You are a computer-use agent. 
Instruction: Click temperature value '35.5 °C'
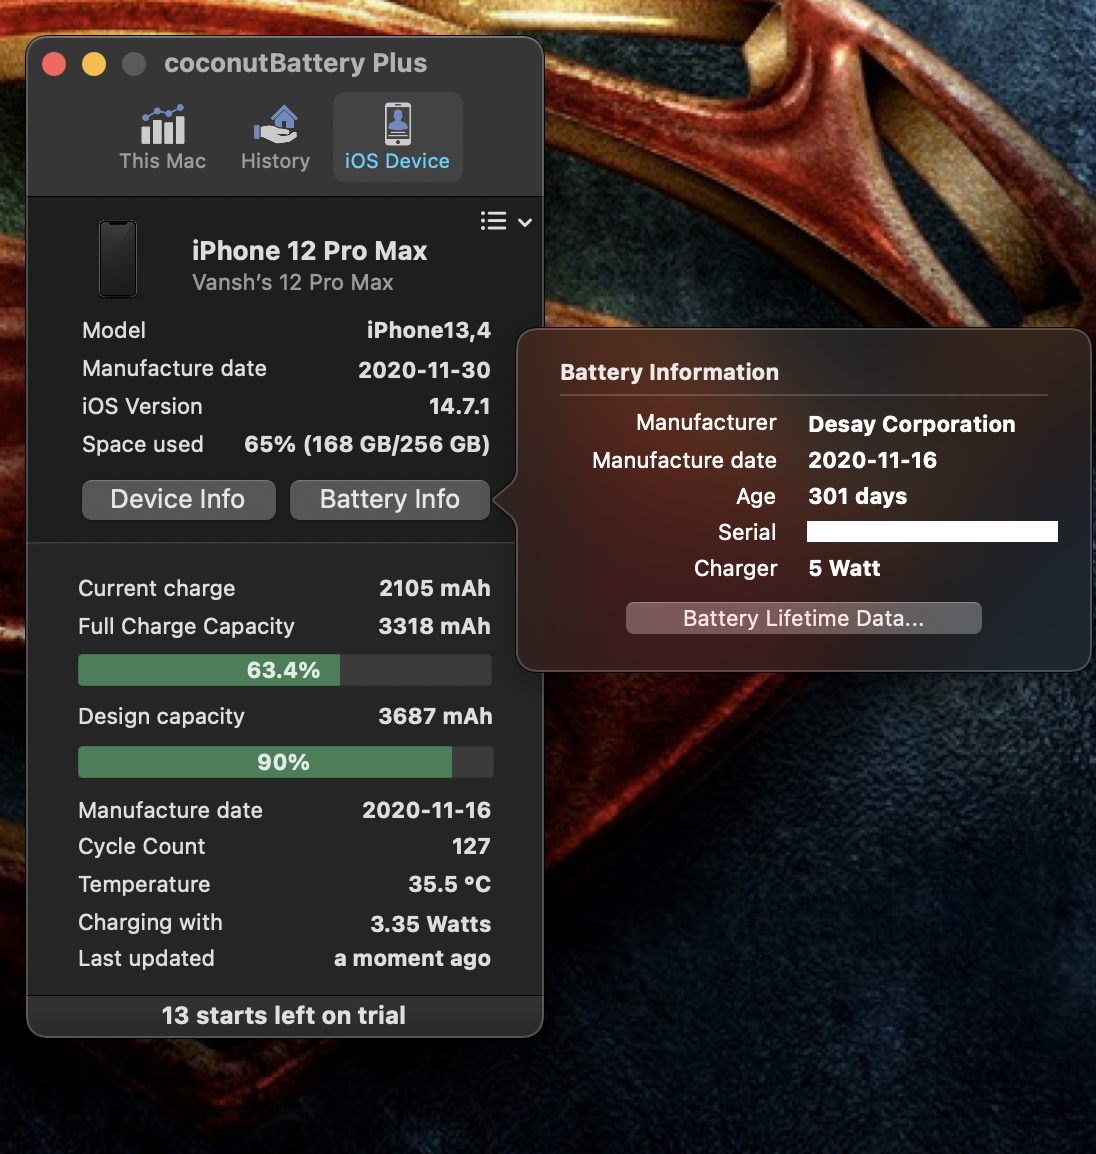point(450,884)
